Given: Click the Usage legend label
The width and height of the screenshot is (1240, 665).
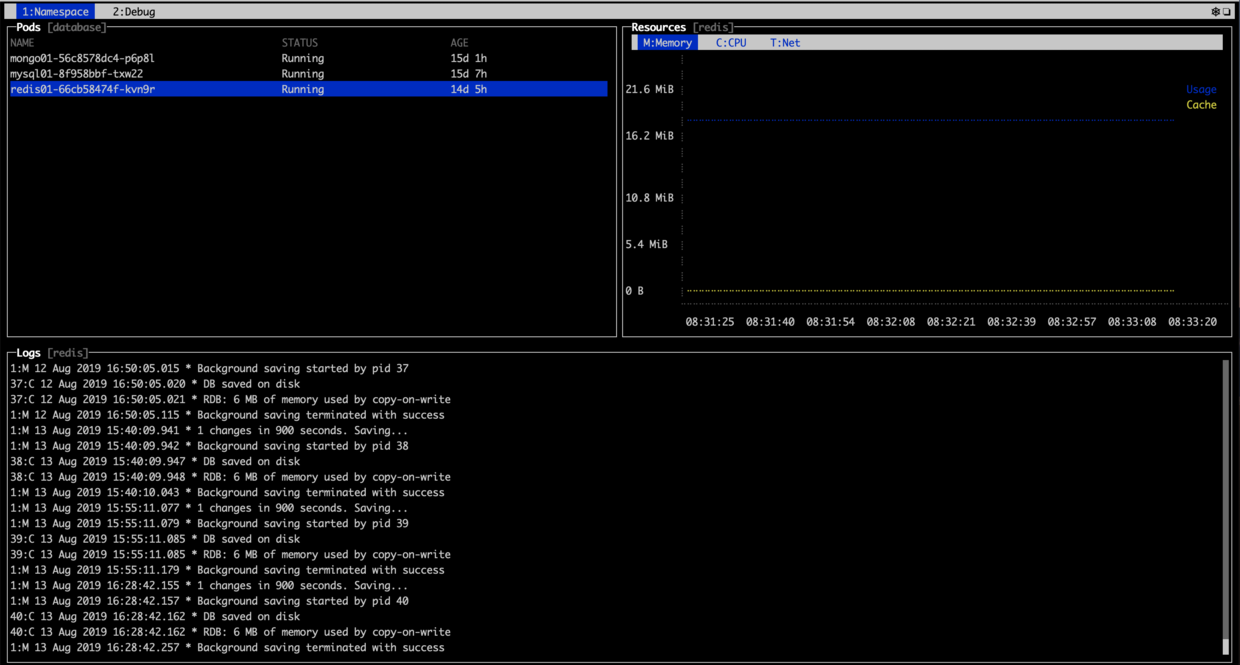Looking at the screenshot, I should click(x=1201, y=89).
